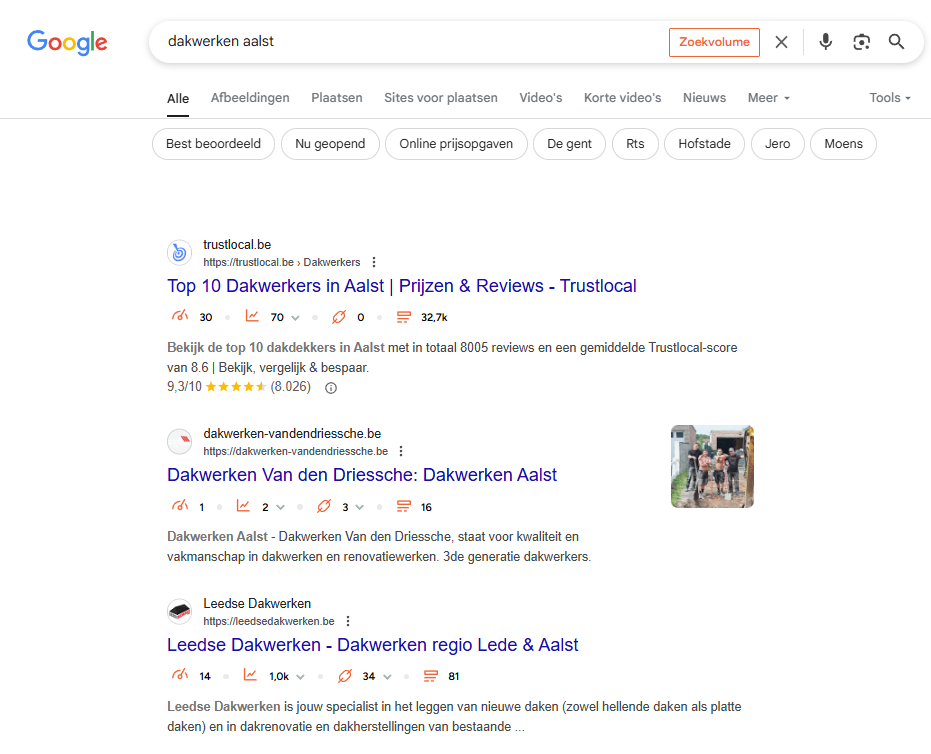Switch to the Plaatsen tab

337,98
